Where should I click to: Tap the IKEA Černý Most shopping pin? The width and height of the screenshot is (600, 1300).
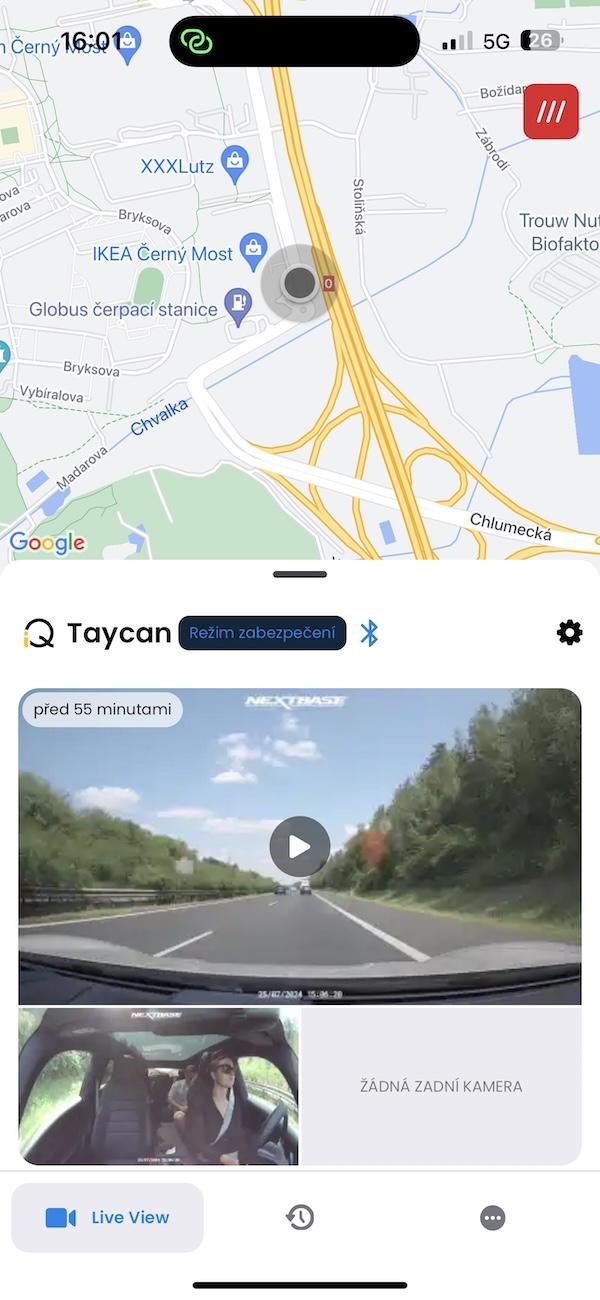click(x=254, y=251)
